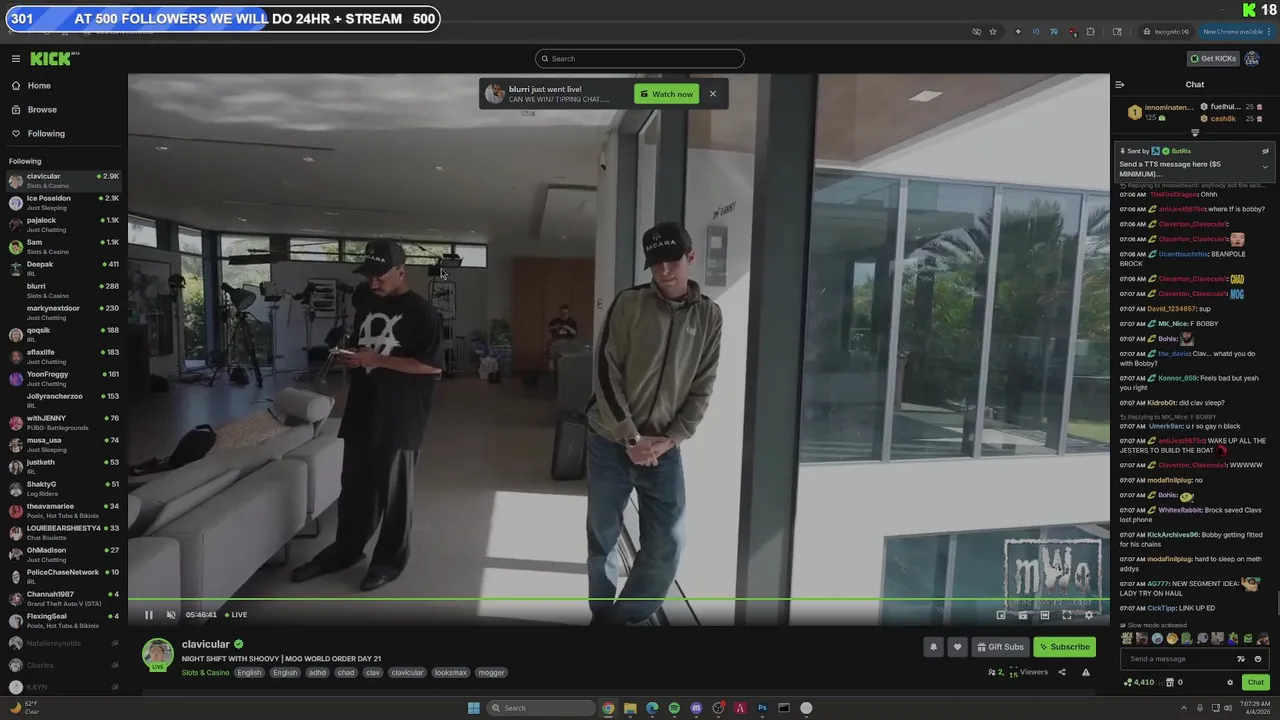Screen dimensions: 1280x720
Task: Select the mogger tag
Action: (x=491, y=673)
